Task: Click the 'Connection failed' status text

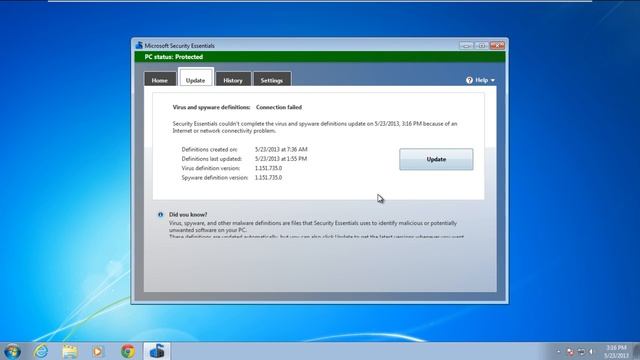Action: click(279, 107)
